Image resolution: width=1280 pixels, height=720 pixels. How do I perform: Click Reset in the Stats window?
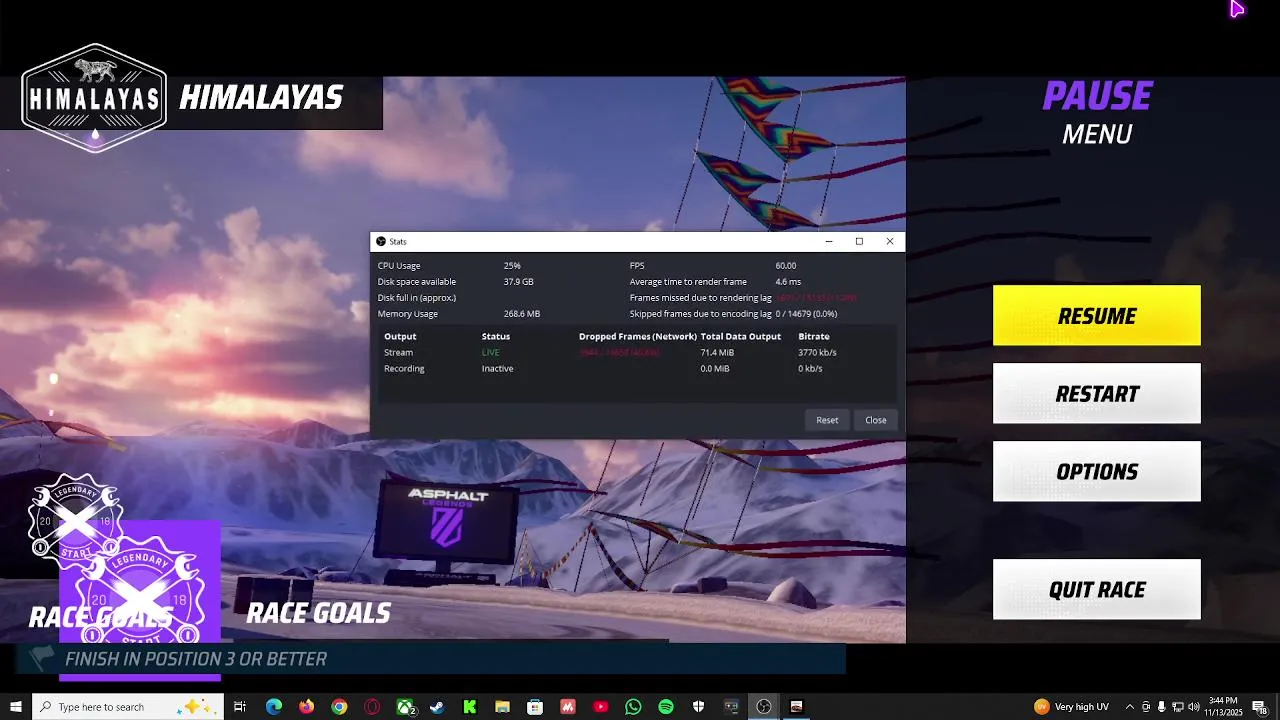tap(827, 420)
